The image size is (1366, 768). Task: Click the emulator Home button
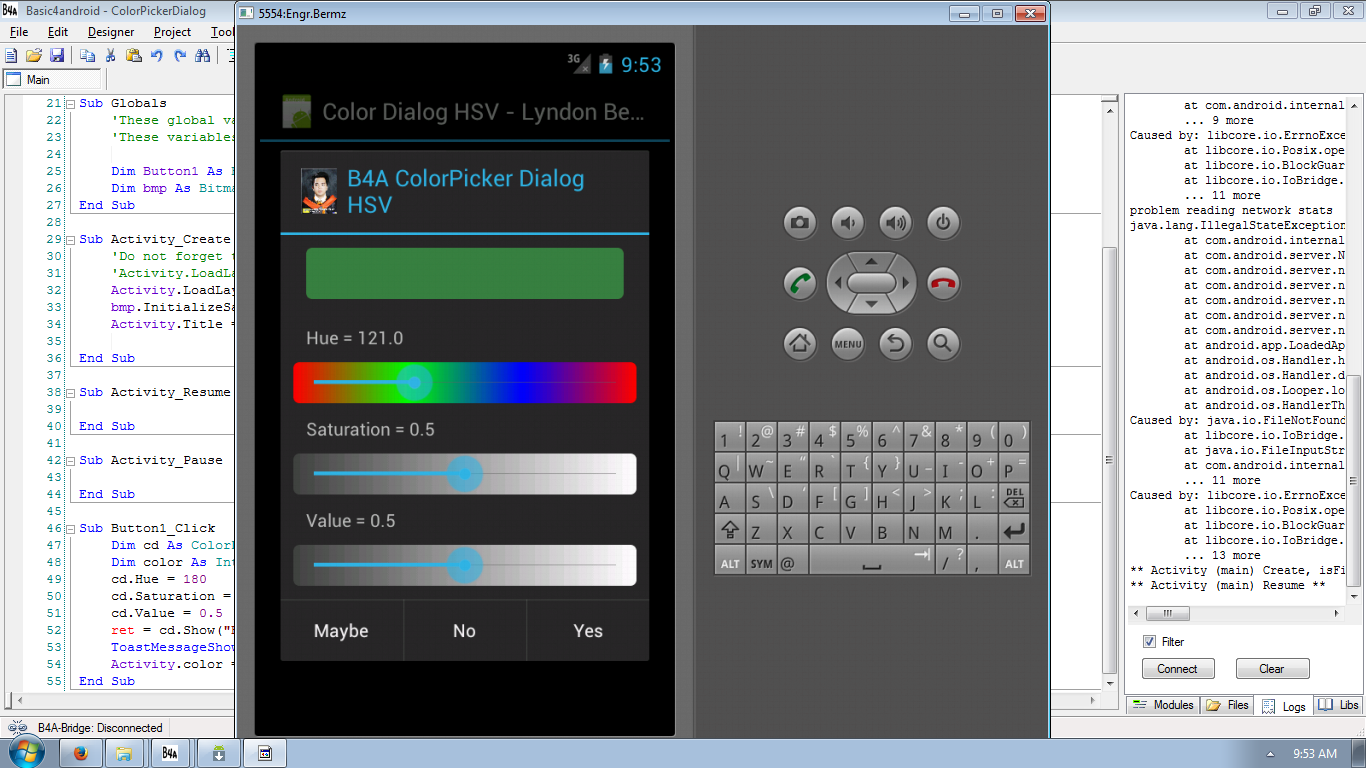coord(799,344)
